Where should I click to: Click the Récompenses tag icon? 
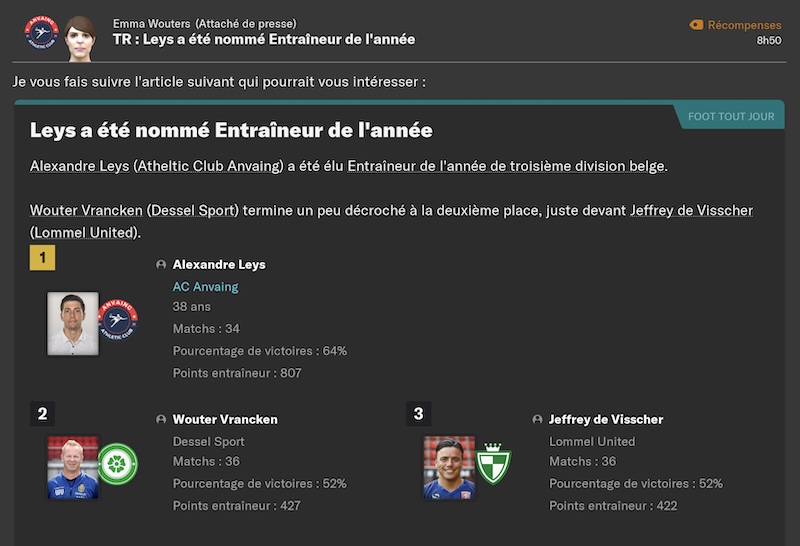[x=696, y=24]
